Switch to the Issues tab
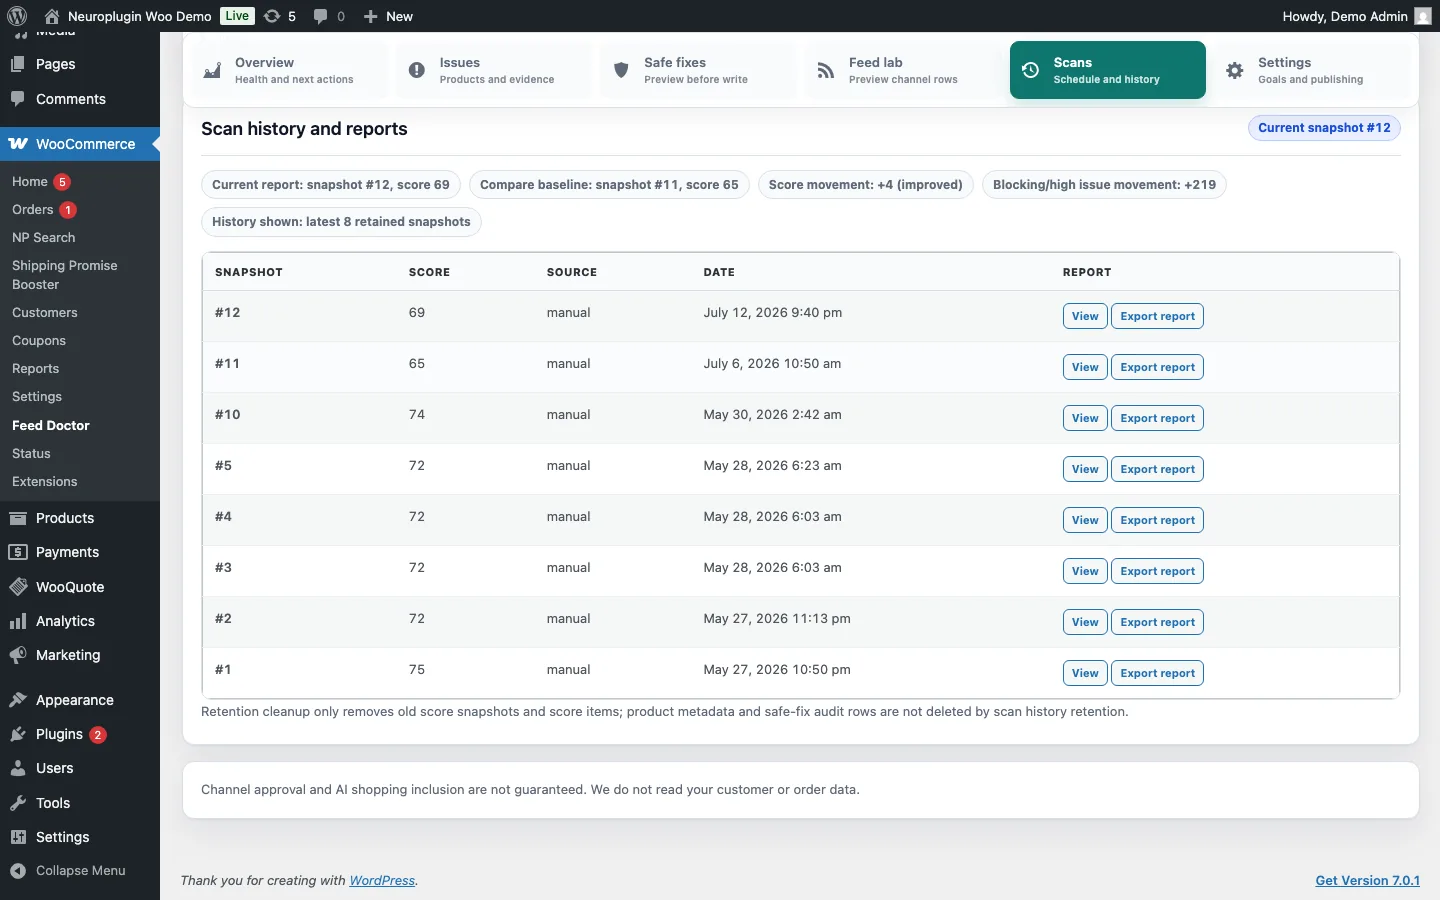Screen dimensions: 1440x900 click(x=493, y=70)
